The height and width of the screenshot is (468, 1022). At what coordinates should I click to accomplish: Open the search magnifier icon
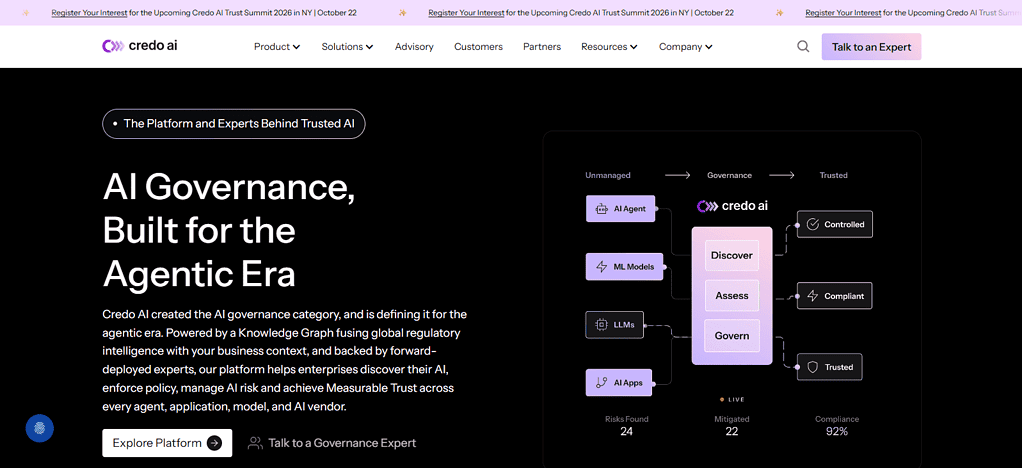pyautogui.click(x=803, y=46)
